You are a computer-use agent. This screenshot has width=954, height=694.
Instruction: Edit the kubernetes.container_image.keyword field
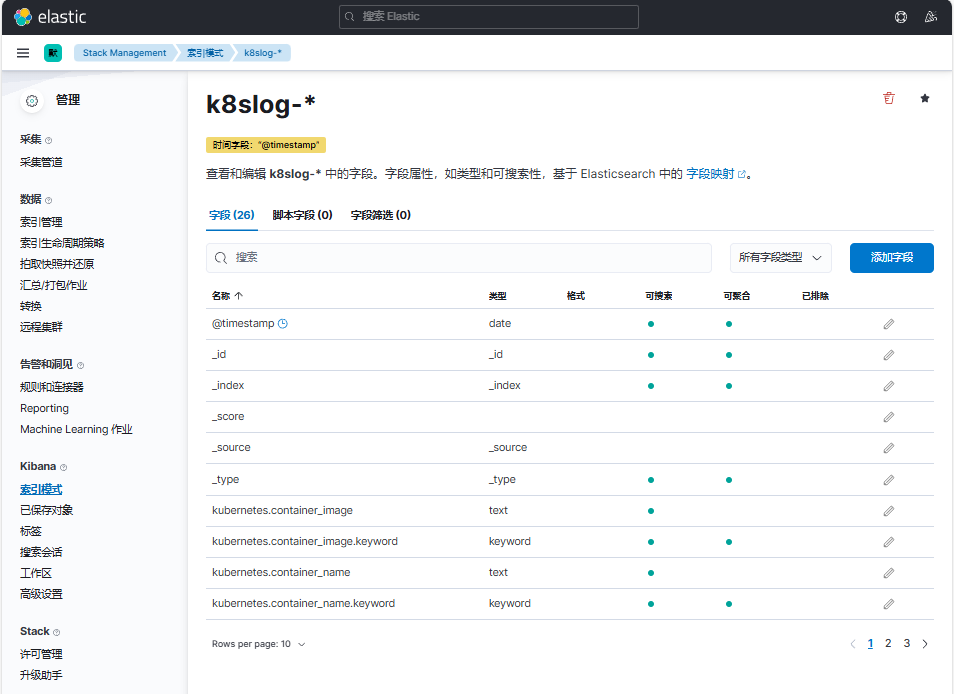[889, 543]
